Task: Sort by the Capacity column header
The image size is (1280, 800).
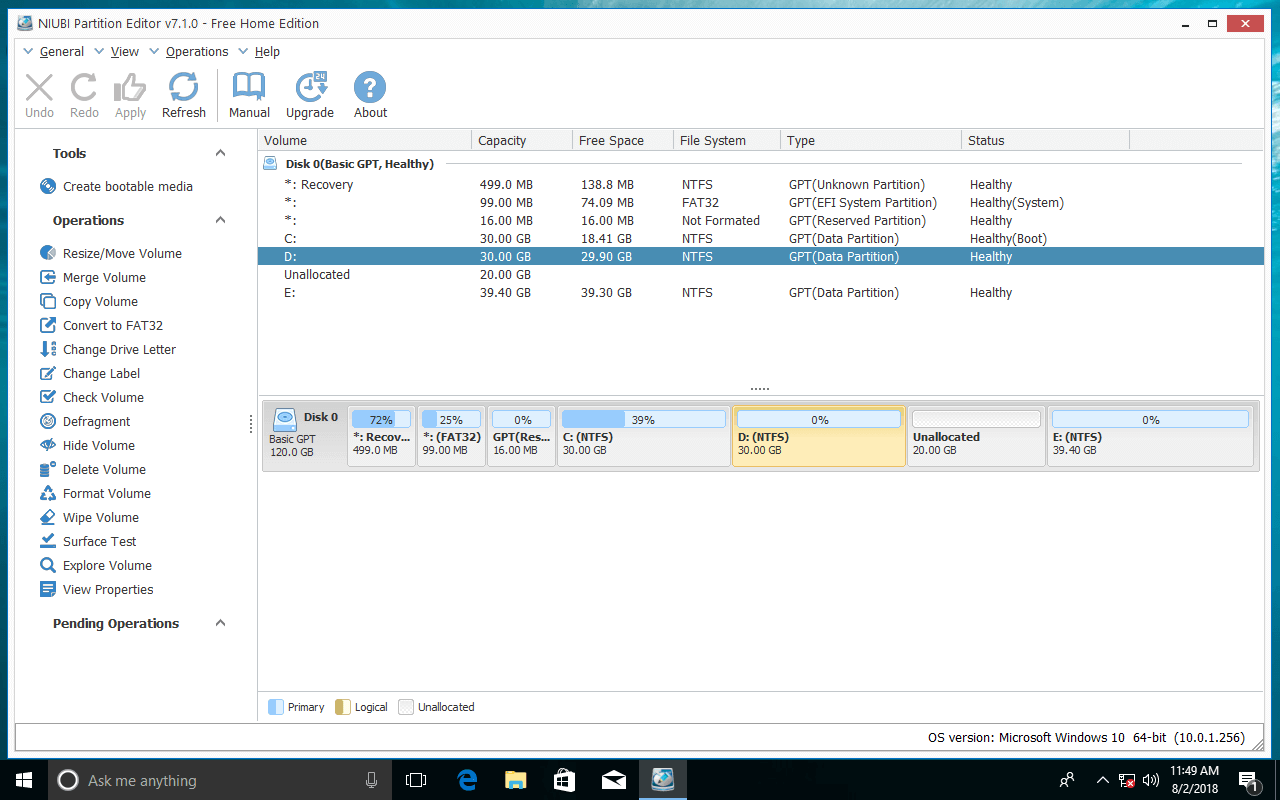Action: (x=522, y=140)
